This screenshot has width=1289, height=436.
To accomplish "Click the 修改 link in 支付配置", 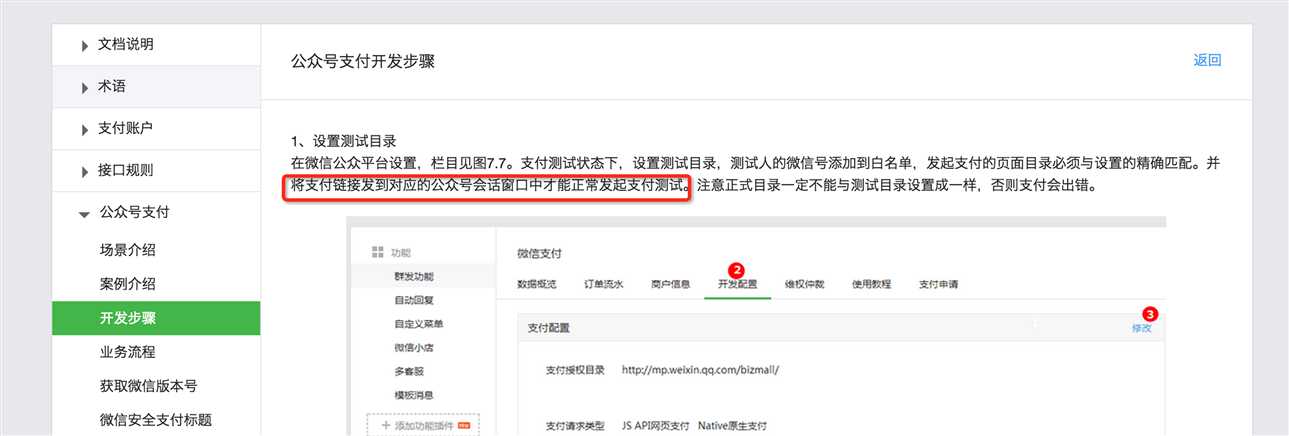I will pyautogui.click(x=1141, y=328).
